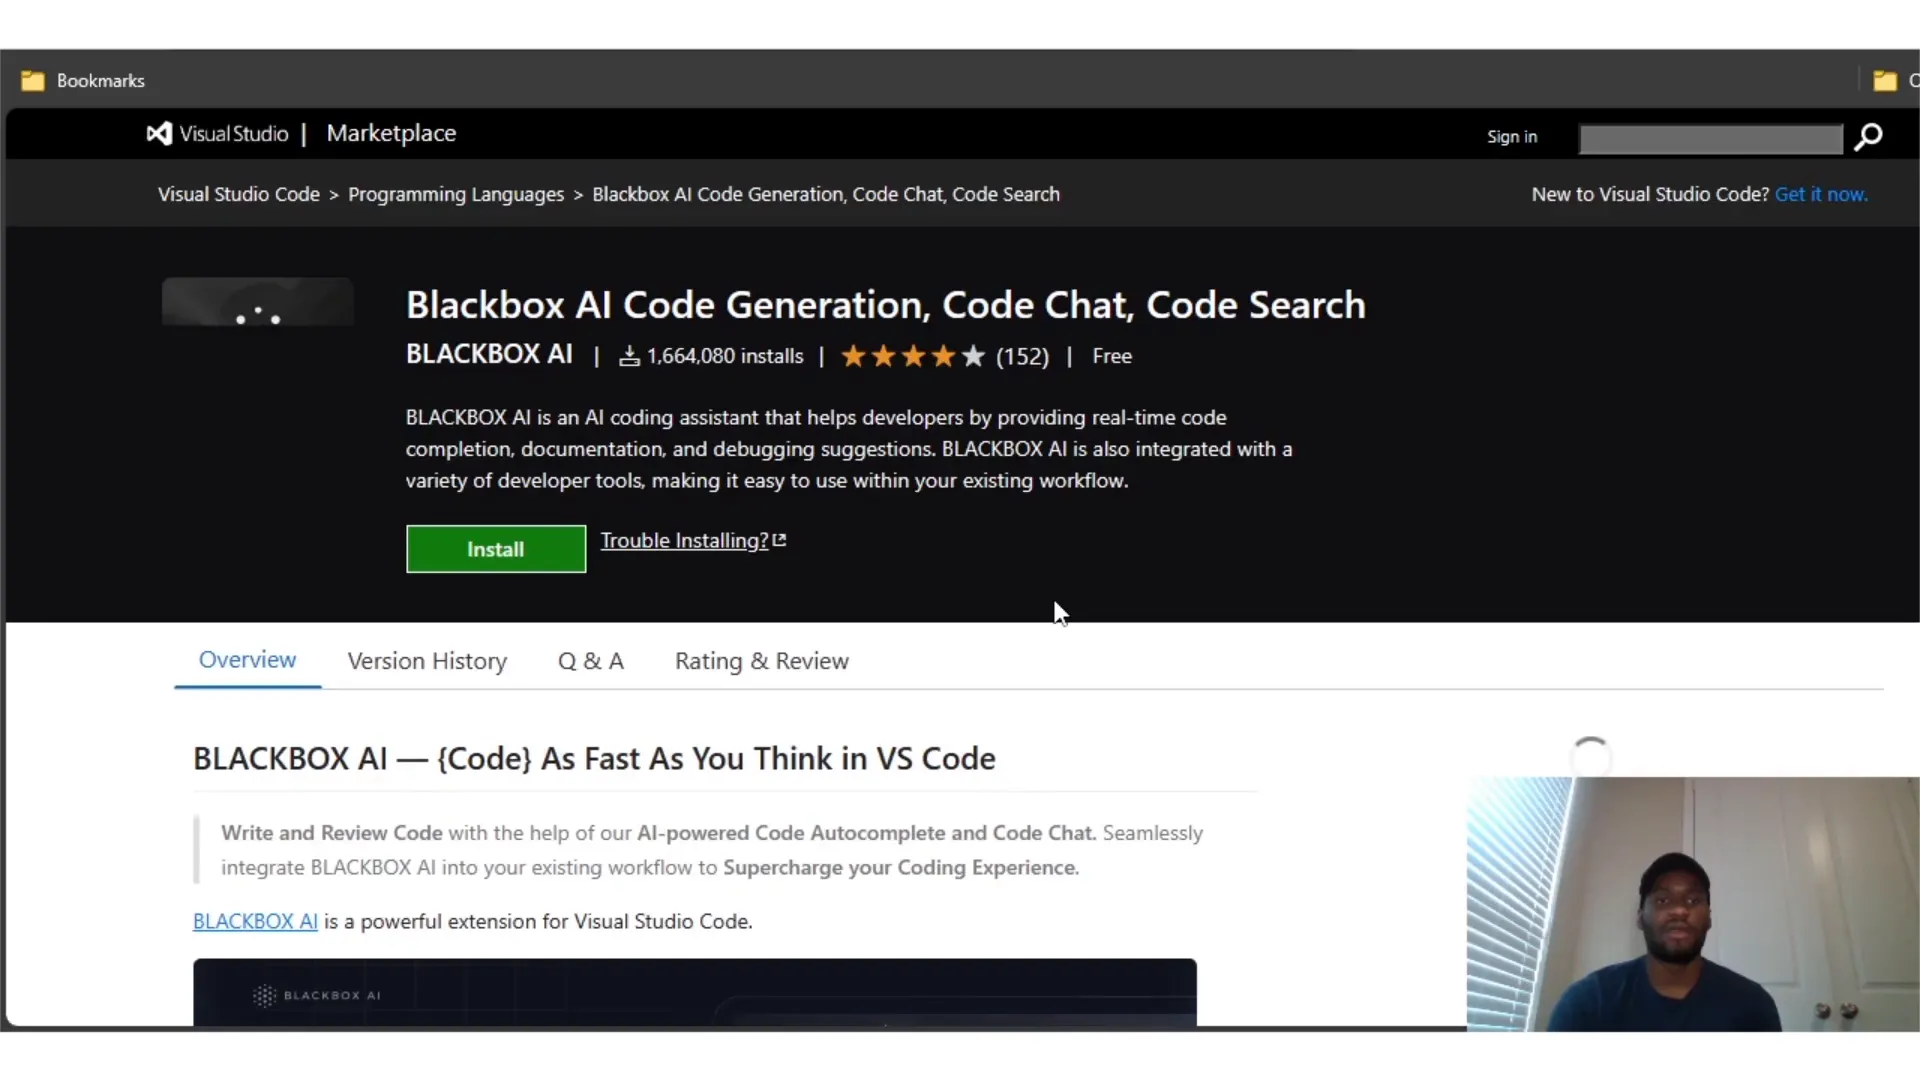Click the BLACKBOX AI hyperlink in overview
Screen dimensions: 1920x1080
coord(255,921)
